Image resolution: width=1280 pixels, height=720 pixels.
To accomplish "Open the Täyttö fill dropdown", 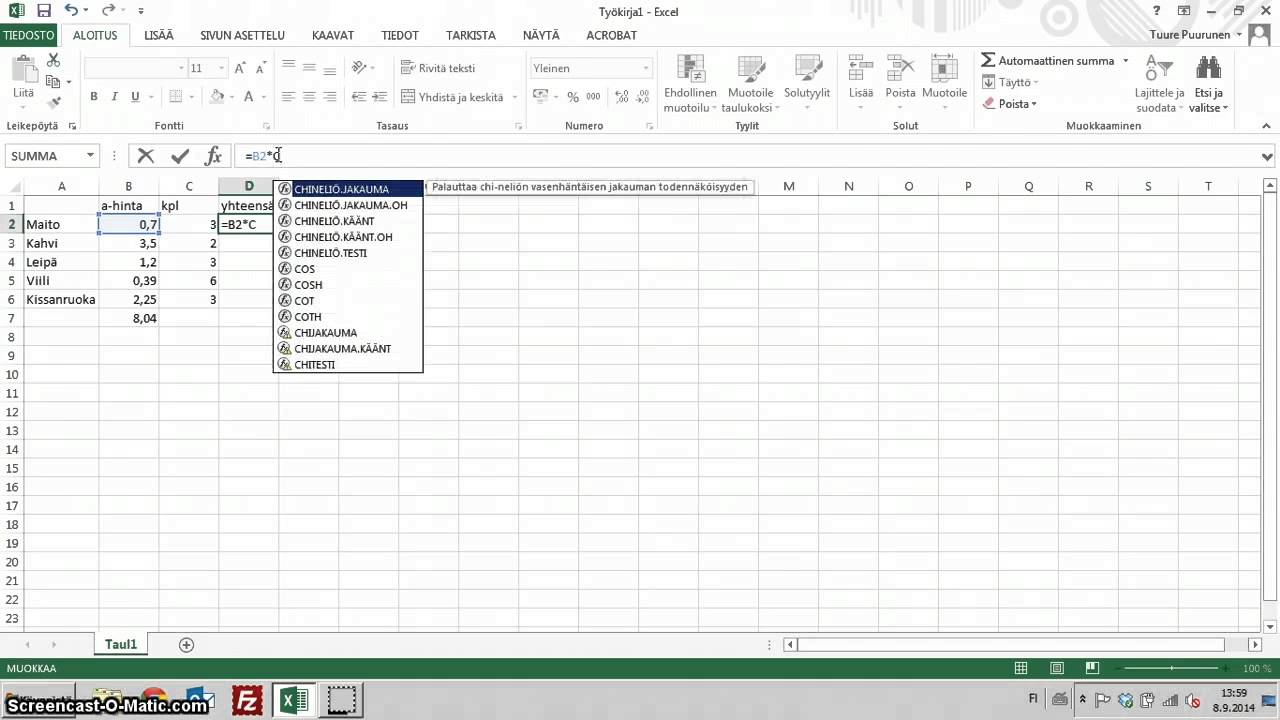I will [x=1010, y=82].
